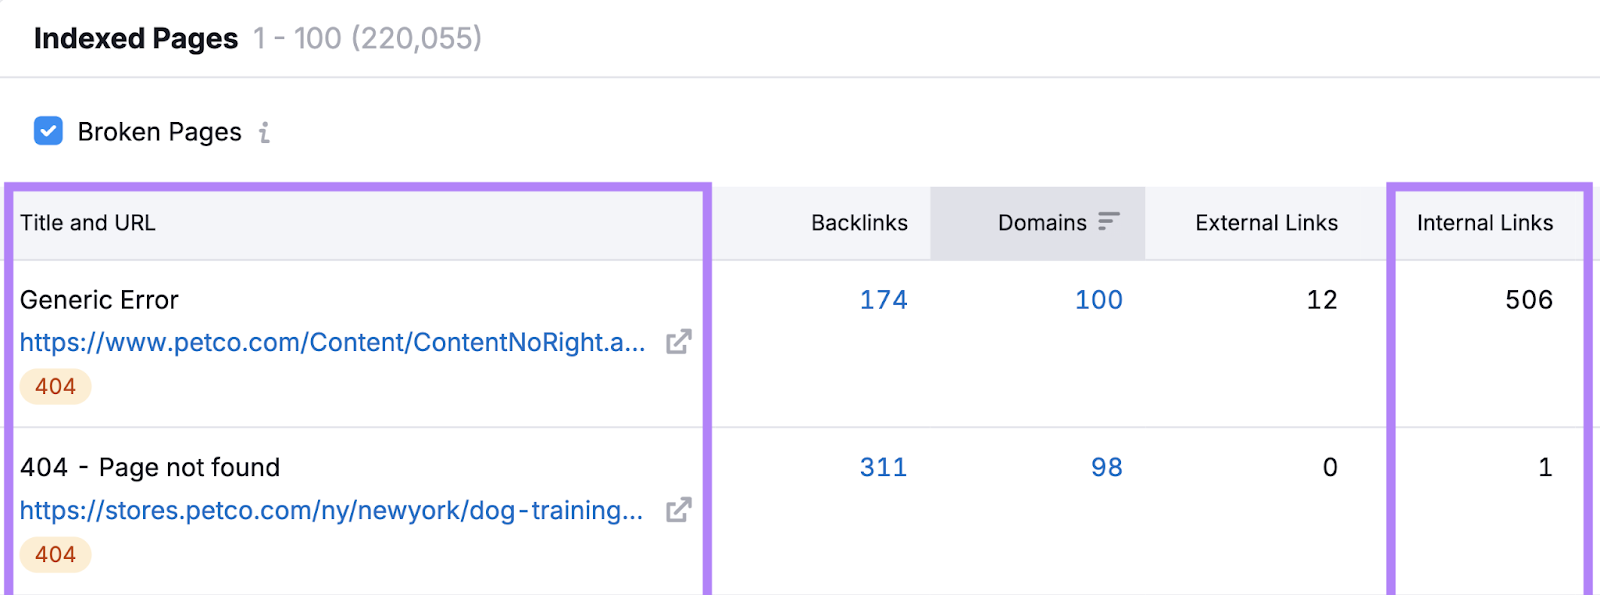Open external link icon for ContentNoRight URL

click(679, 342)
